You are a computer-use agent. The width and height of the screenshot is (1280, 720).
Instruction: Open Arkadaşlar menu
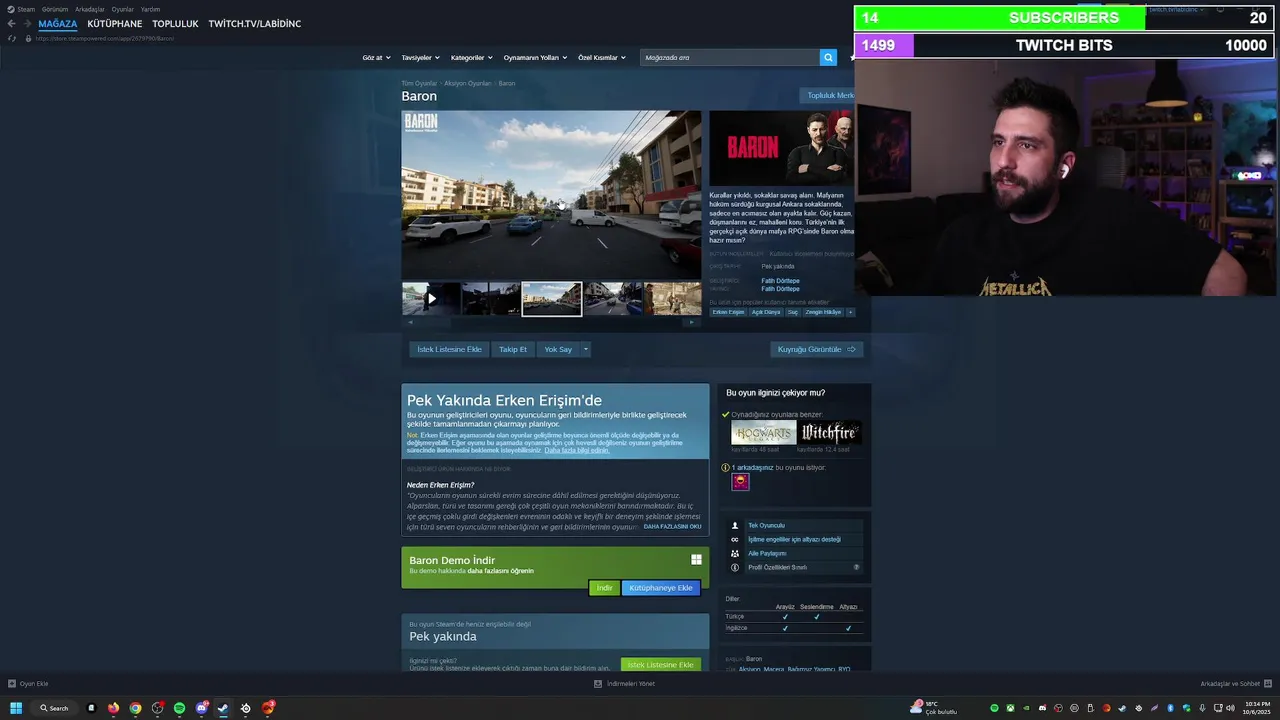click(90, 9)
